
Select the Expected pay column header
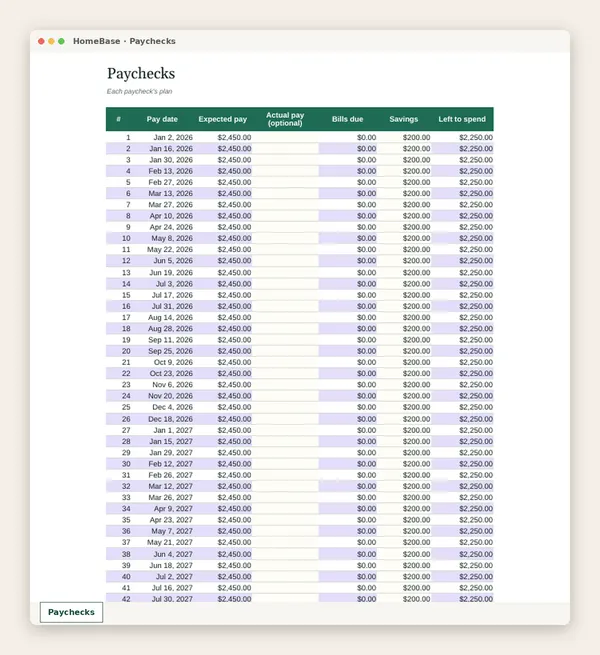coord(223,119)
